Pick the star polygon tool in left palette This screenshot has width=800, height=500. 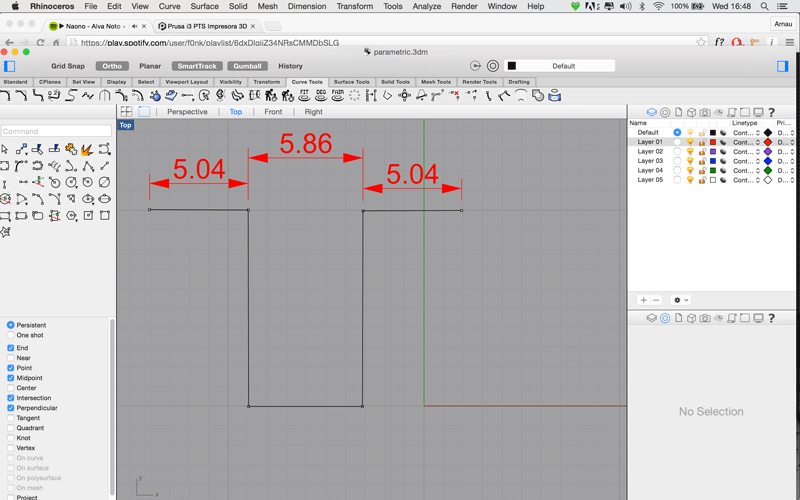click(x=6, y=232)
